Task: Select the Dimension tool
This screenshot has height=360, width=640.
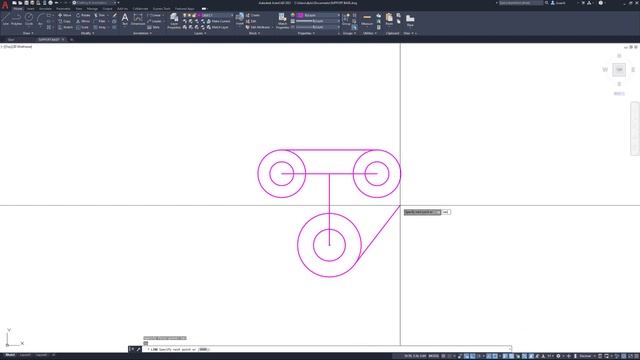Action: tap(138, 19)
